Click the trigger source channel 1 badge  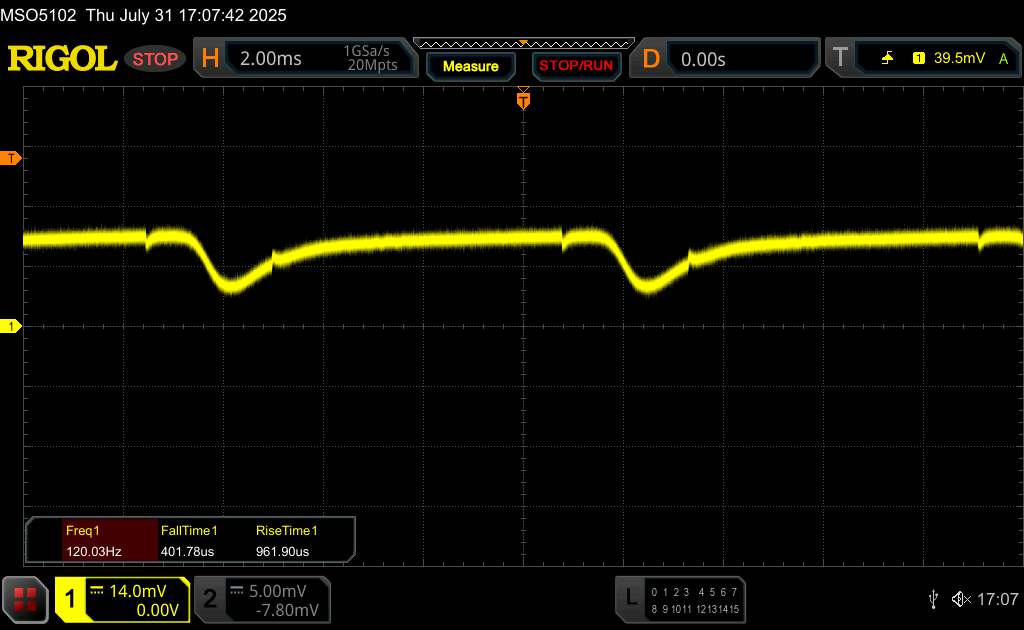point(918,59)
